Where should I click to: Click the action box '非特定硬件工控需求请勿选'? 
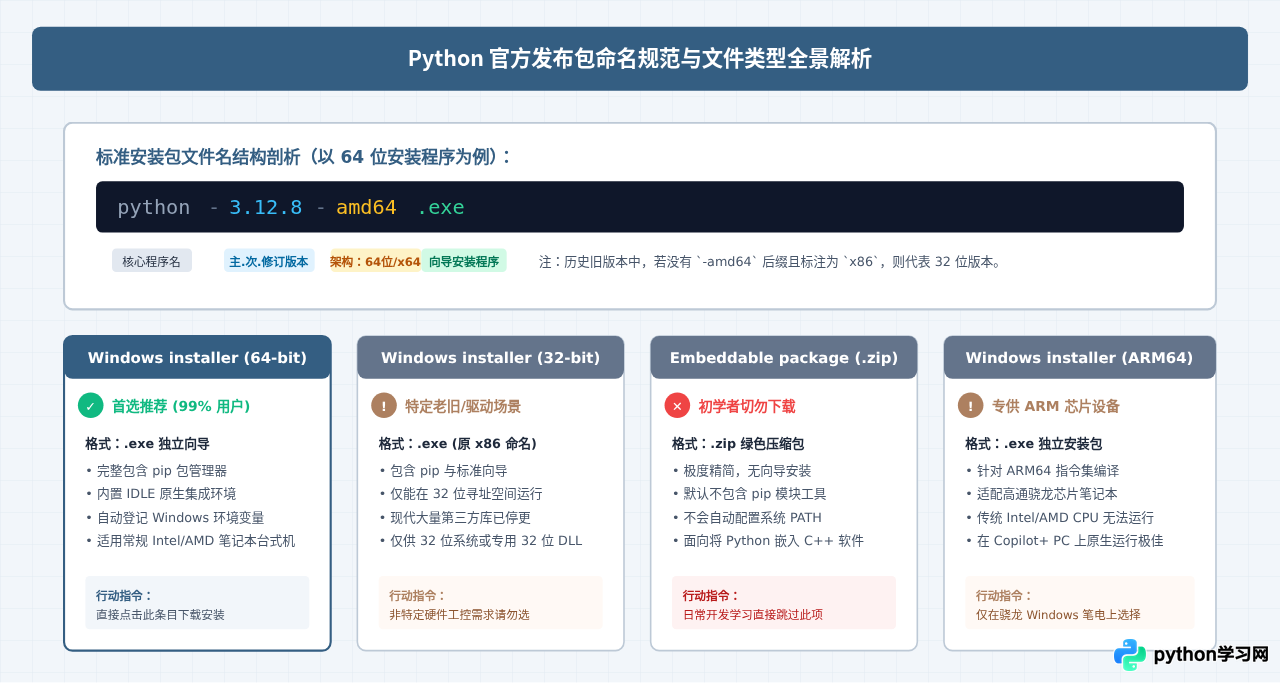(490, 603)
